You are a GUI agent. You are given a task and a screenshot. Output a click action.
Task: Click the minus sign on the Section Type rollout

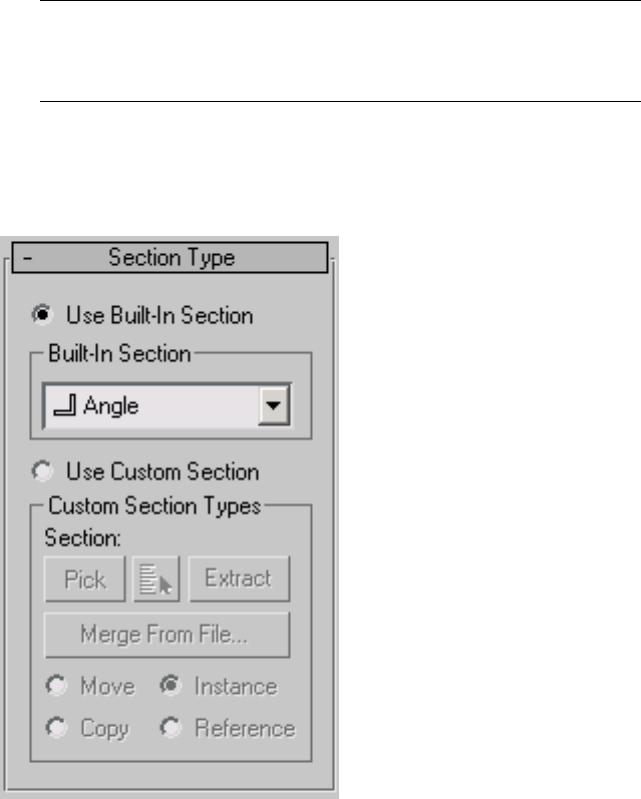(22, 257)
